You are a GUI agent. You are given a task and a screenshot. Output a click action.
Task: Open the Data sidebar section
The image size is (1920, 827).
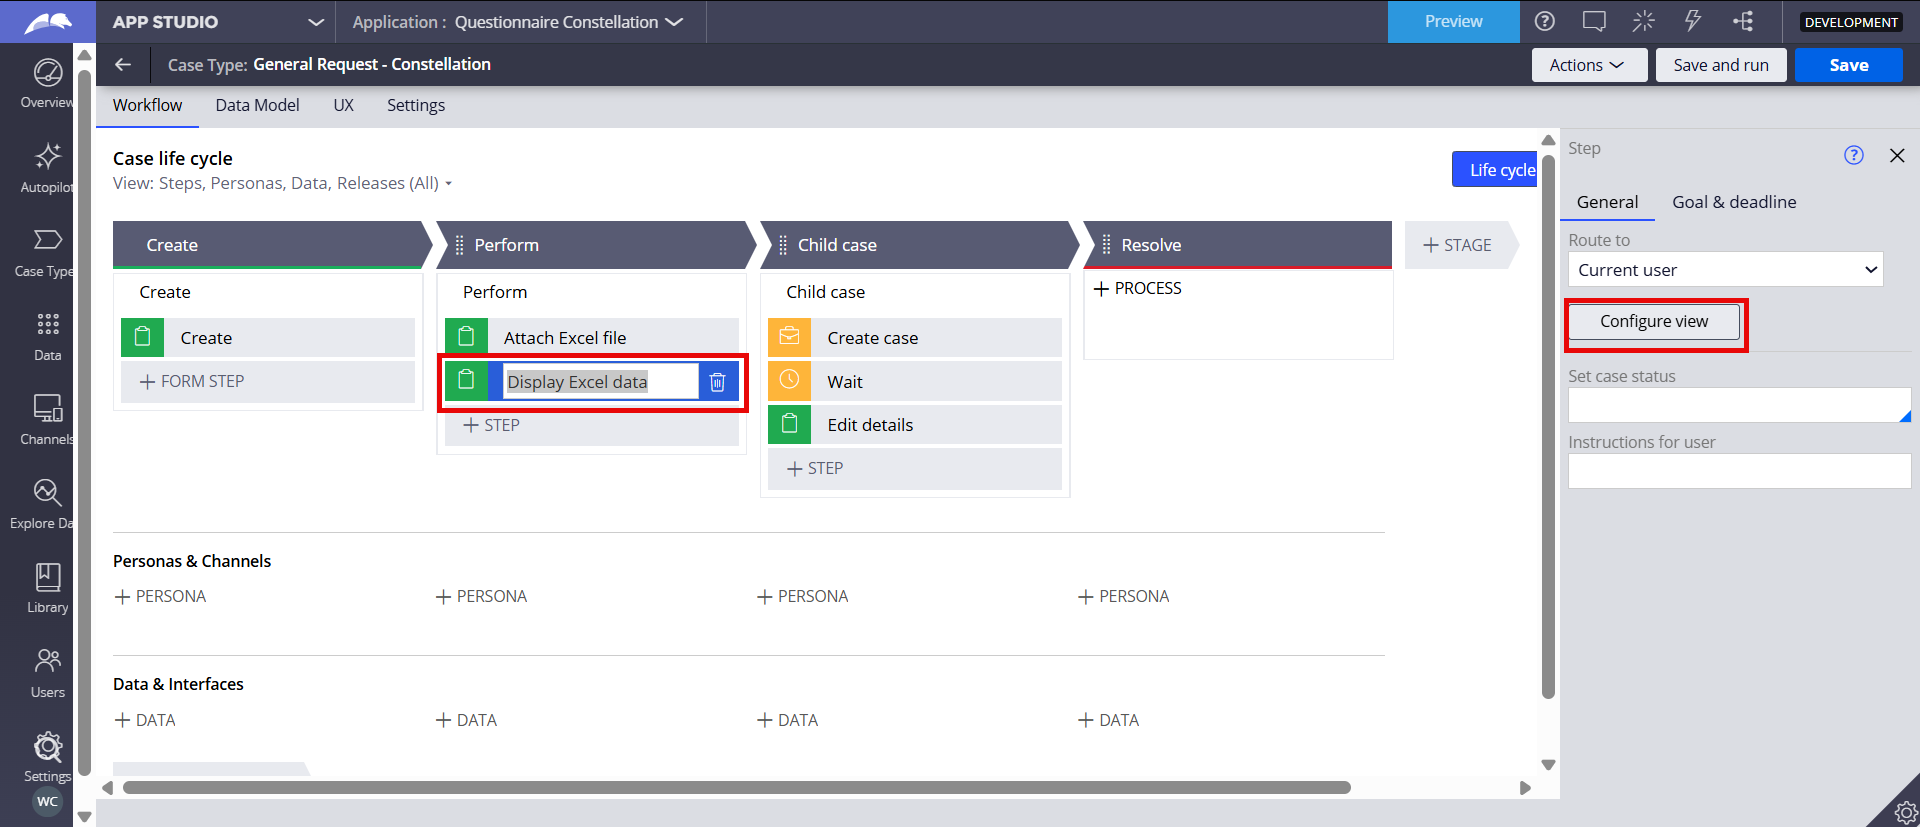pyautogui.click(x=47, y=336)
